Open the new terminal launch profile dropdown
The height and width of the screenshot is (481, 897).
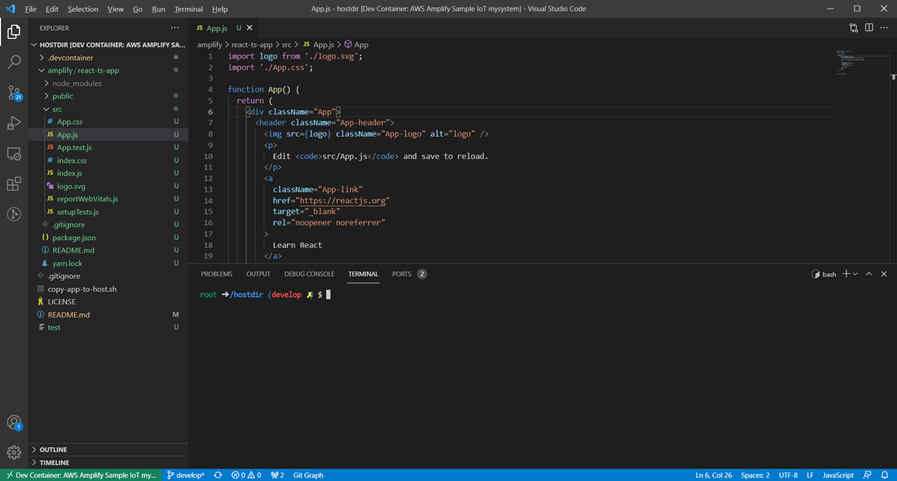(855, 274)
